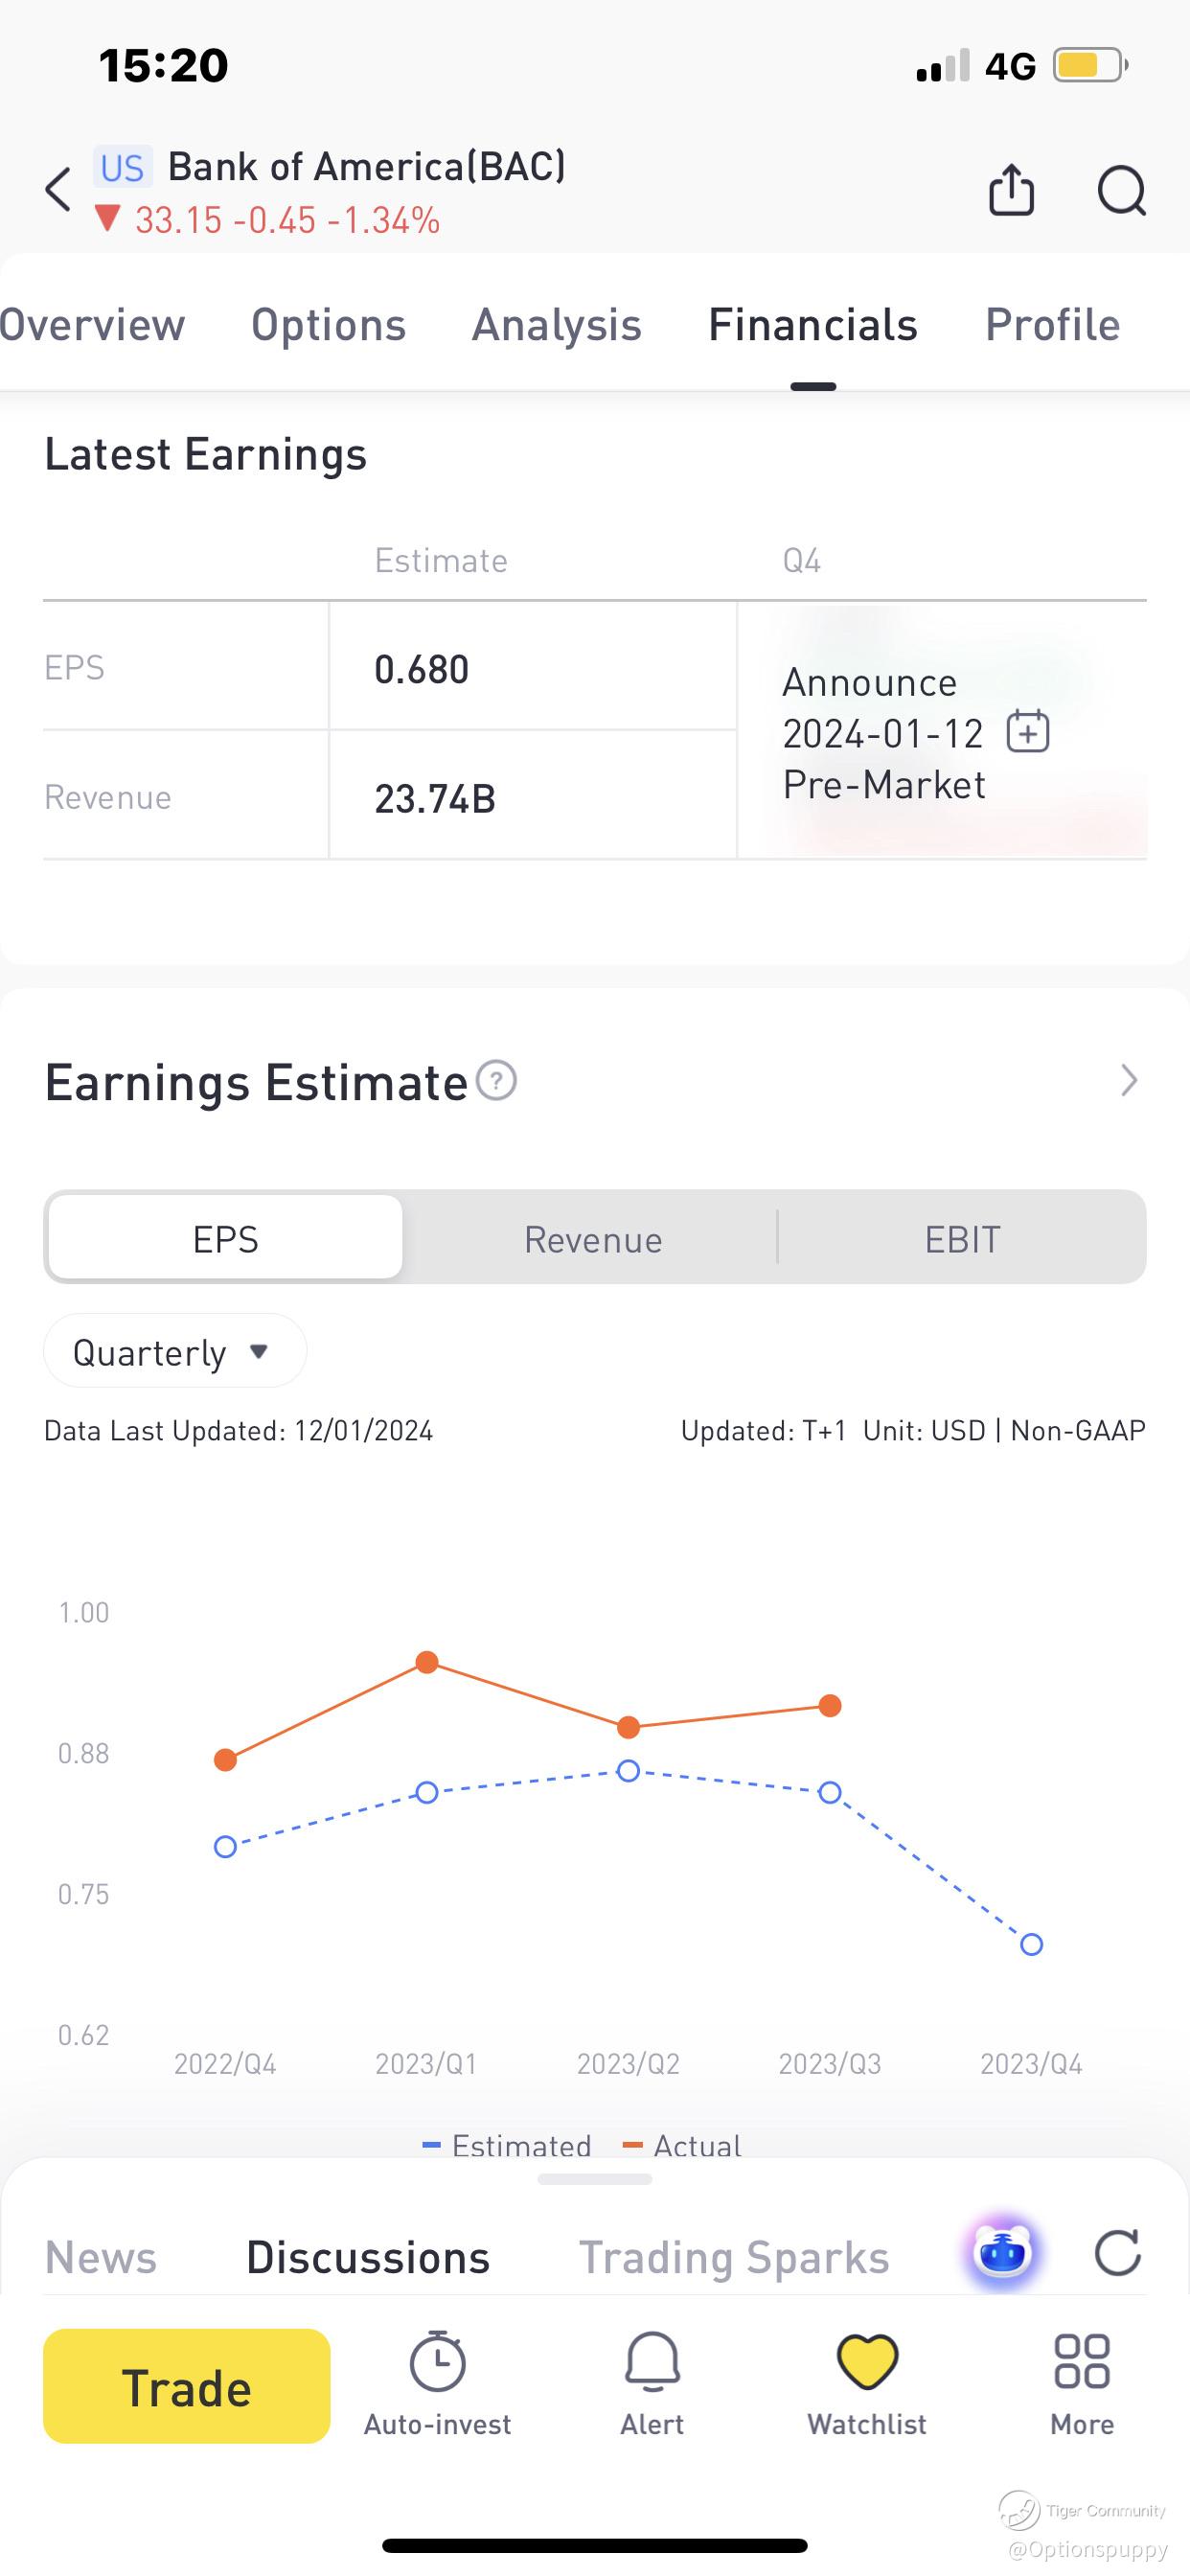1190x2576 pixels.
Task: Switch to the Options tab
Action: coord(328,325)
